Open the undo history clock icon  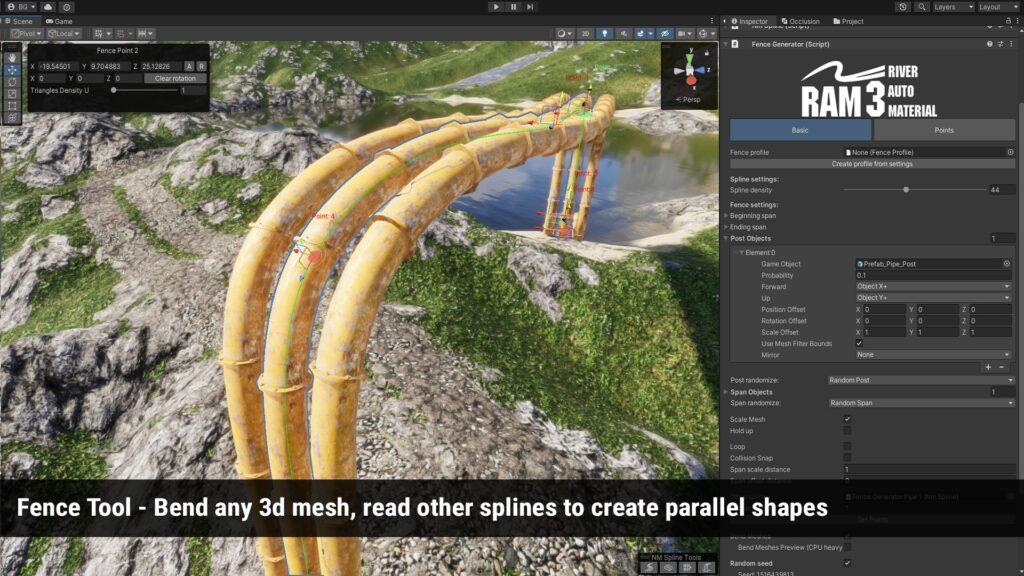(x=903, y=7)
